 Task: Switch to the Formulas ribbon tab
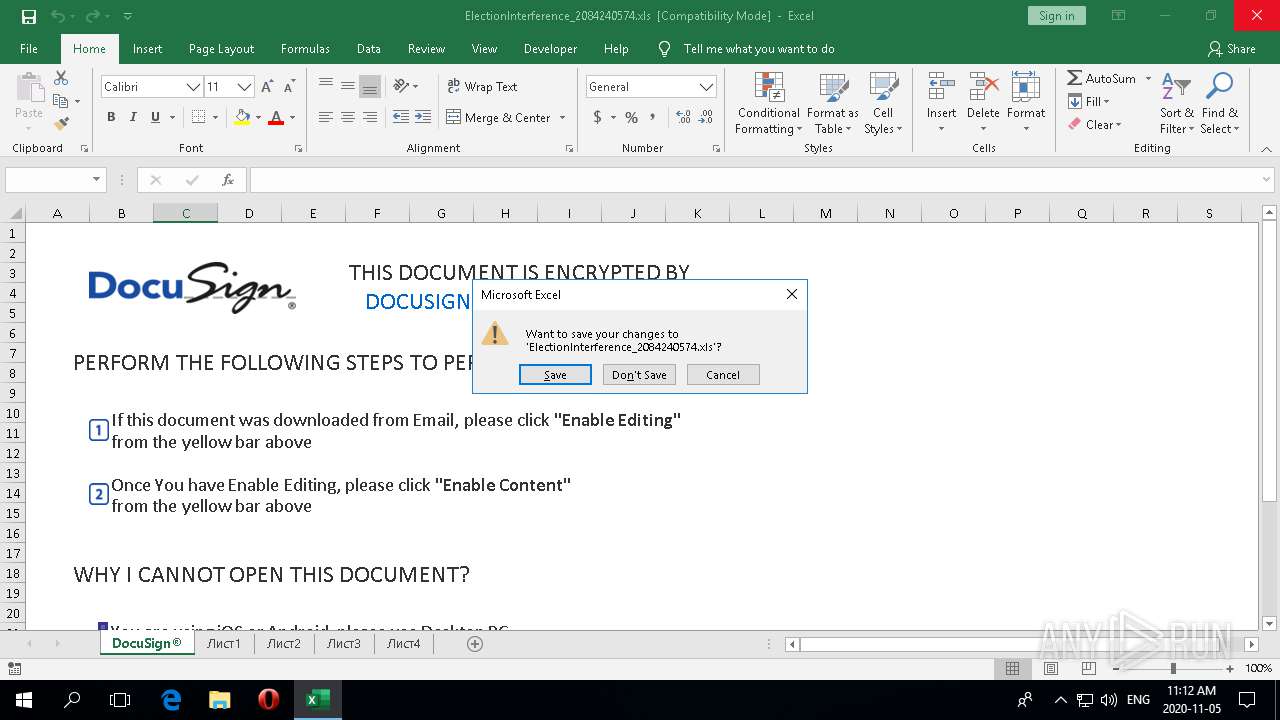tap(305, 48)
